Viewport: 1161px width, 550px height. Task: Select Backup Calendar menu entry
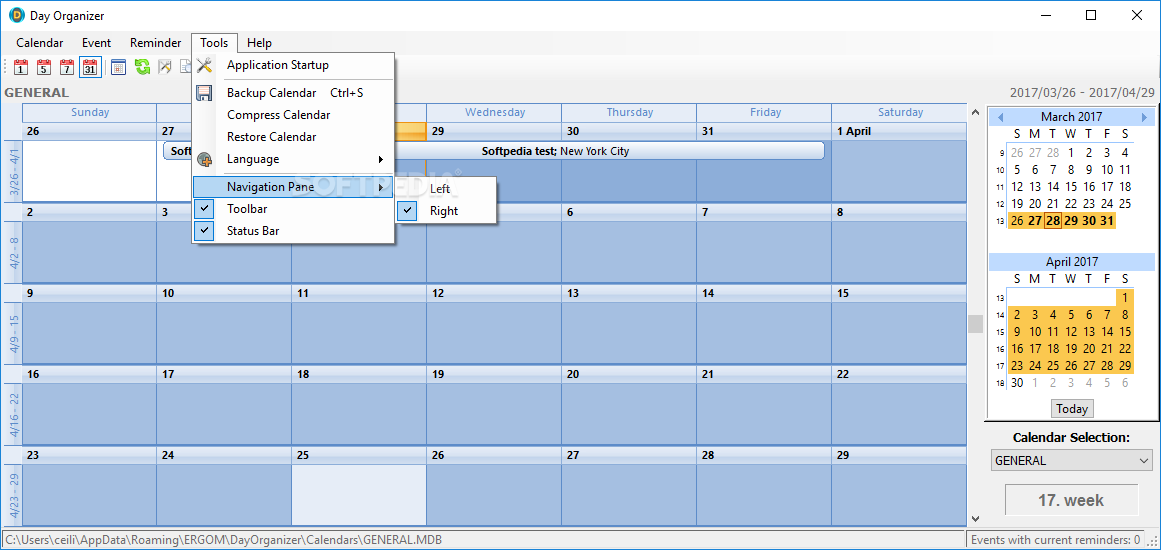coord(293,93)
